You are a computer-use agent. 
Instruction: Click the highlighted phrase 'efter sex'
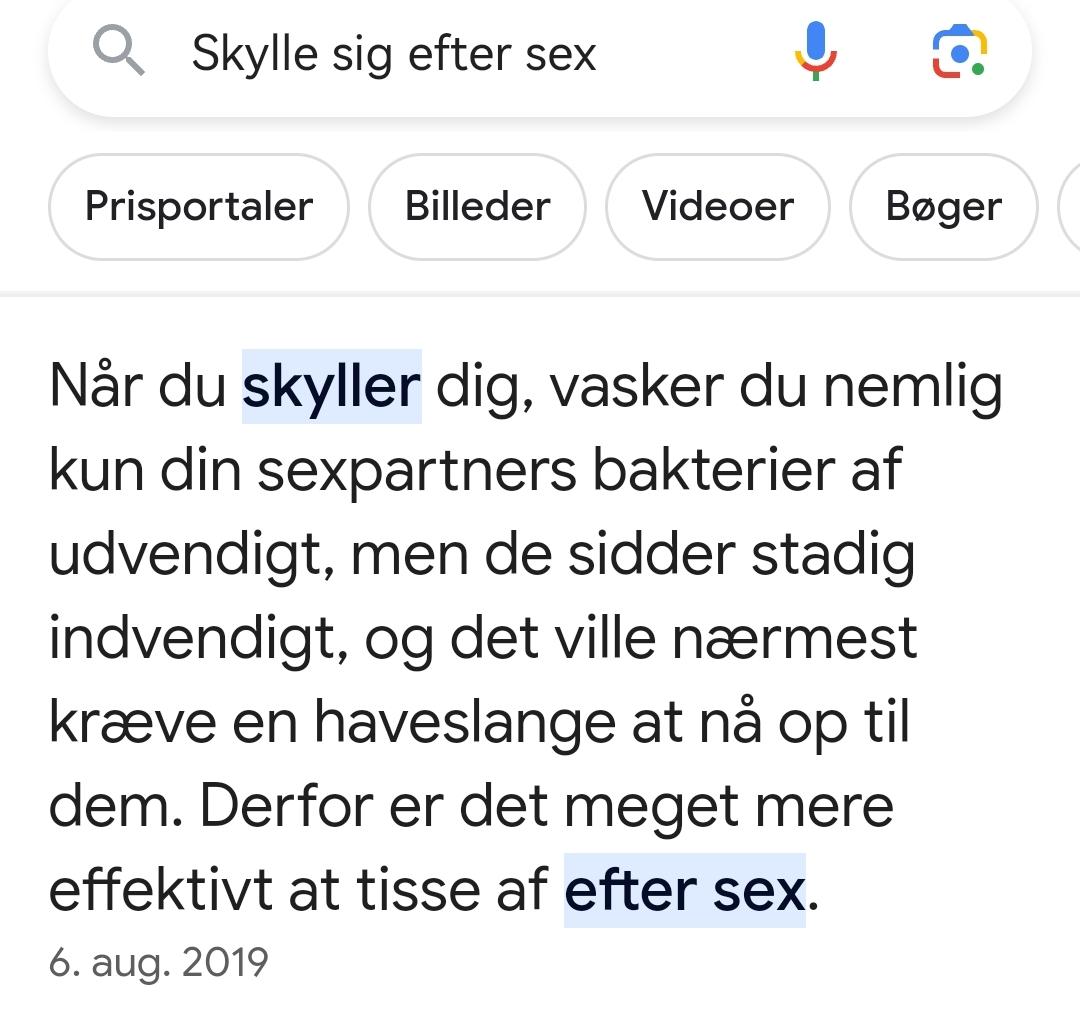point(685,890)
